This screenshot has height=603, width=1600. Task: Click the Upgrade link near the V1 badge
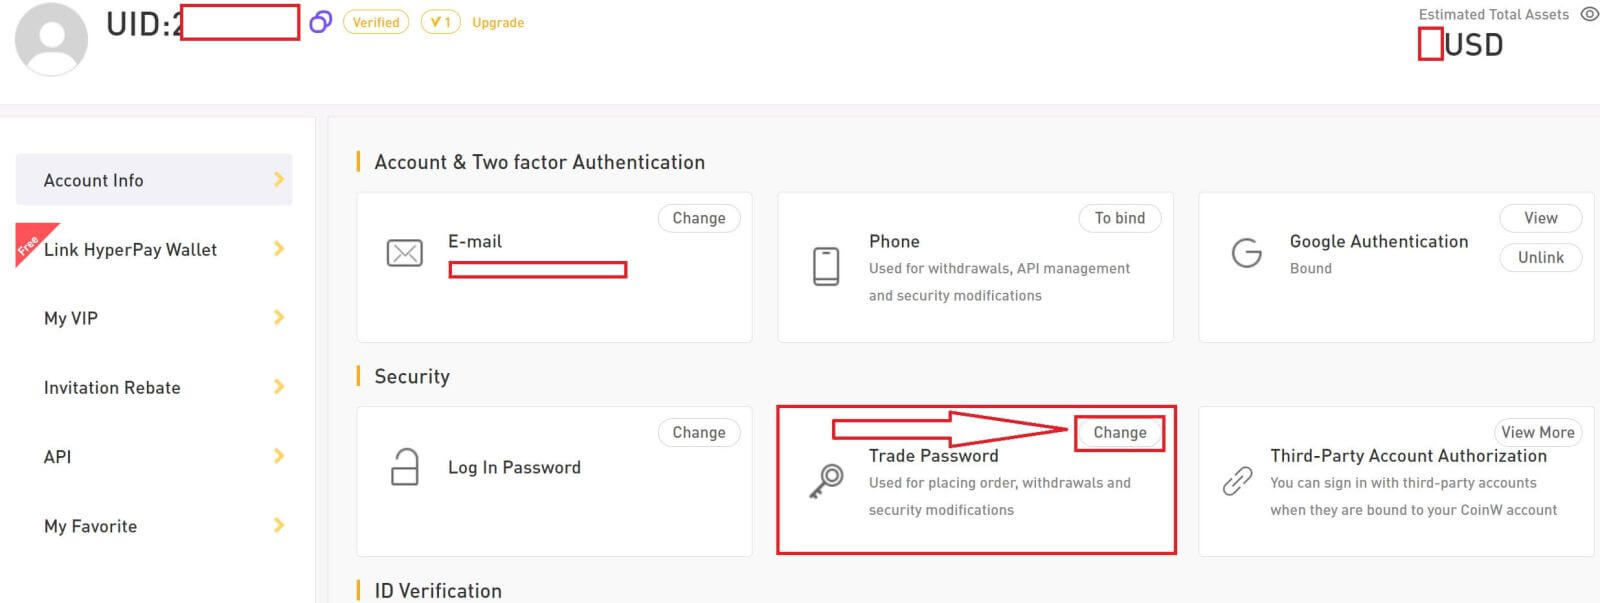[498, 22]
